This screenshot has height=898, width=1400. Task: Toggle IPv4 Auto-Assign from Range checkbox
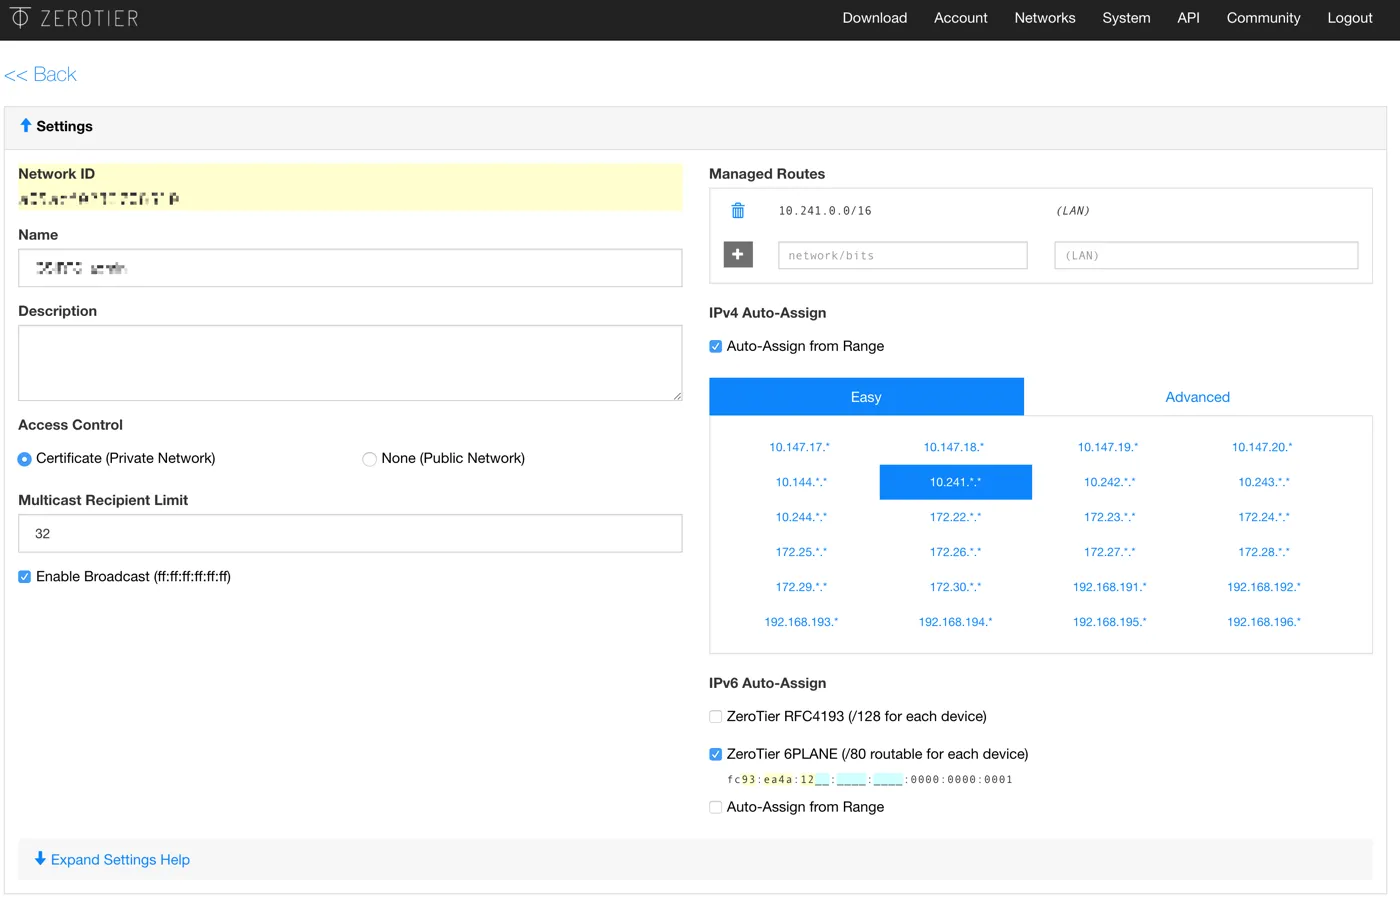pos(715,346)
